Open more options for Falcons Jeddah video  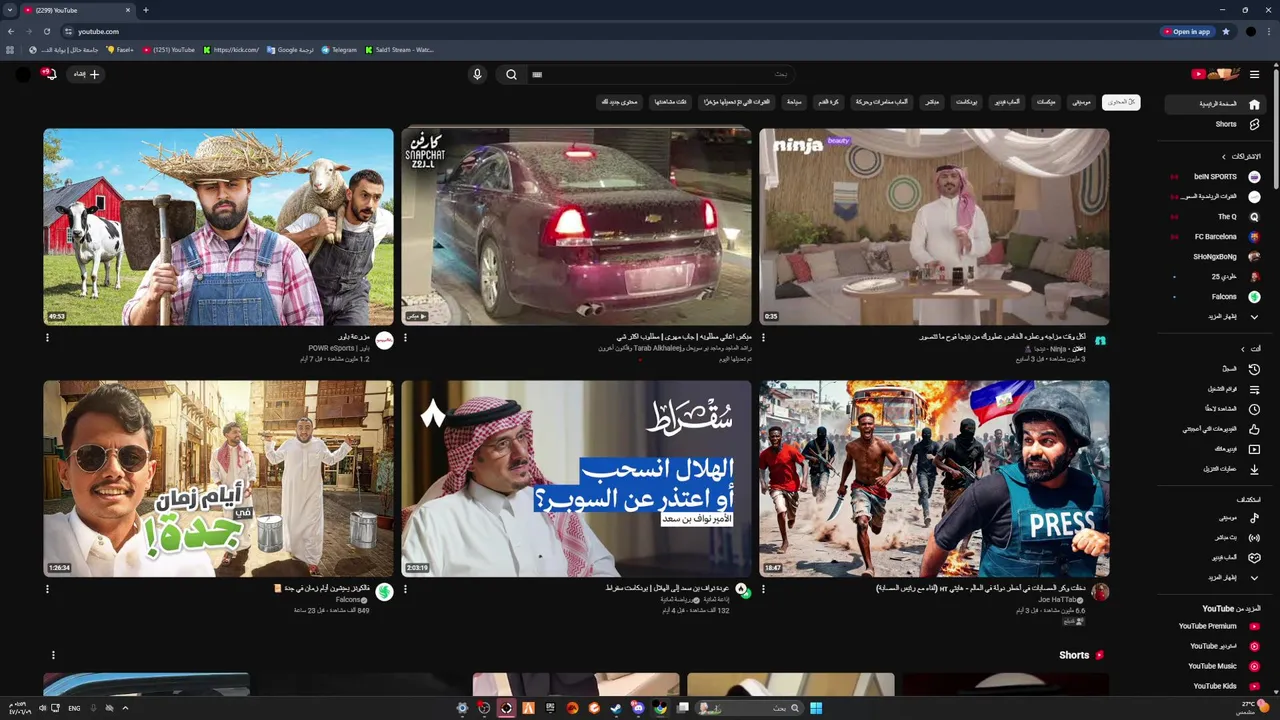(47, 589)
